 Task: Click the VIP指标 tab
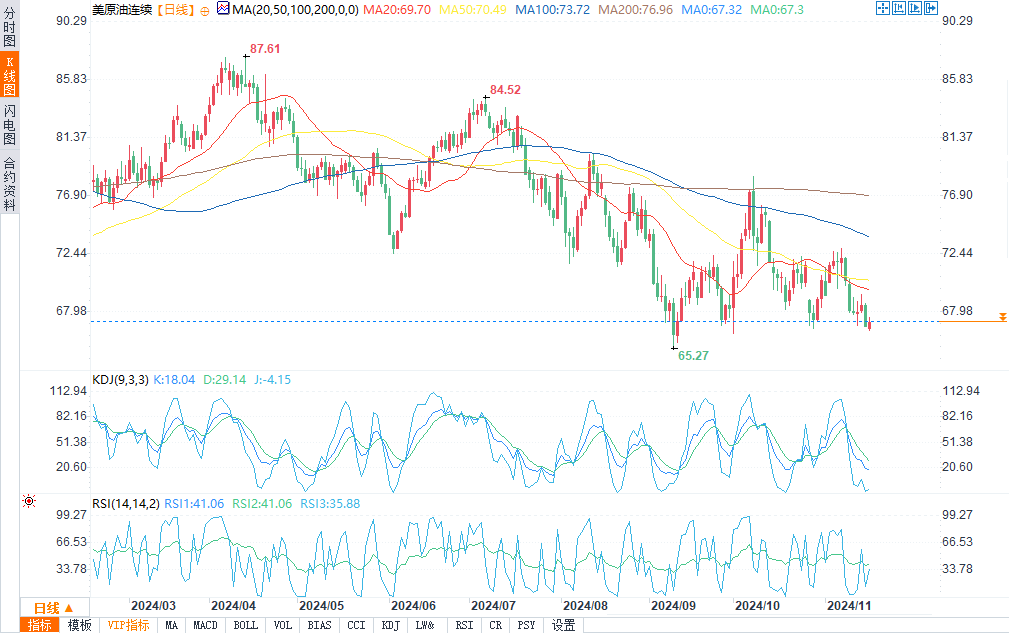128,625
